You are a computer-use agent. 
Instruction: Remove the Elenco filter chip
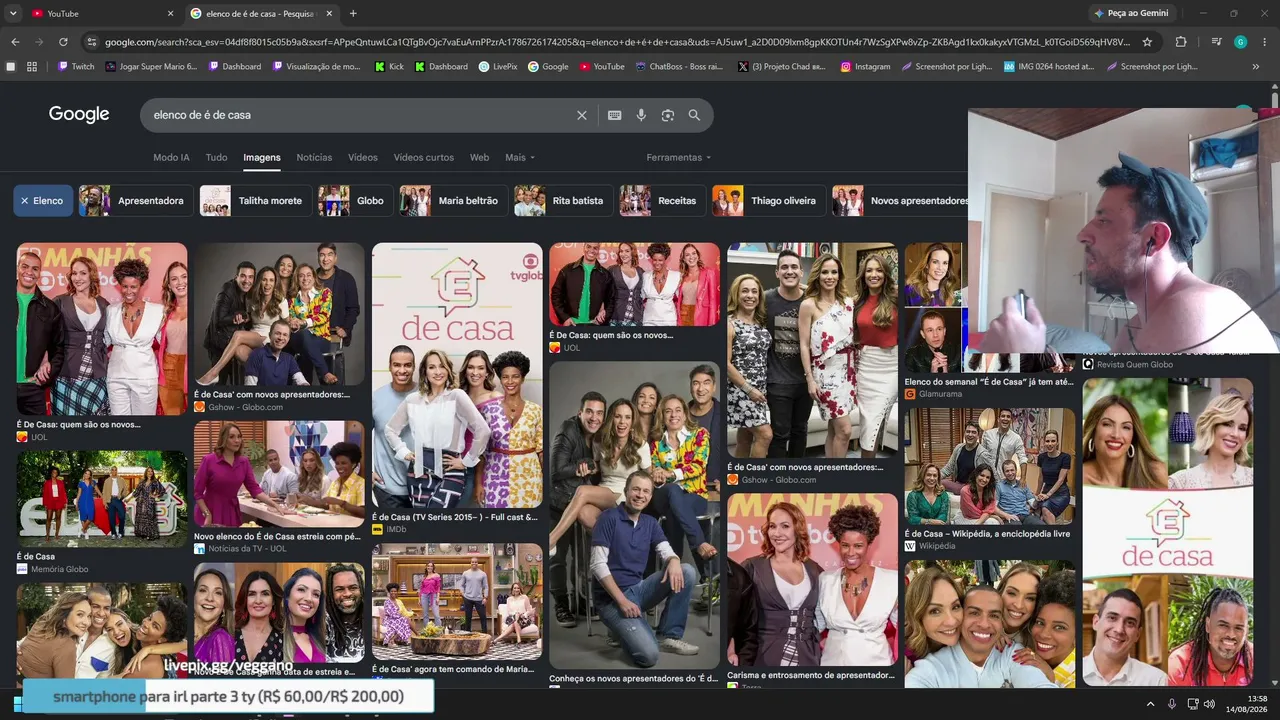(x=43, y=201)
